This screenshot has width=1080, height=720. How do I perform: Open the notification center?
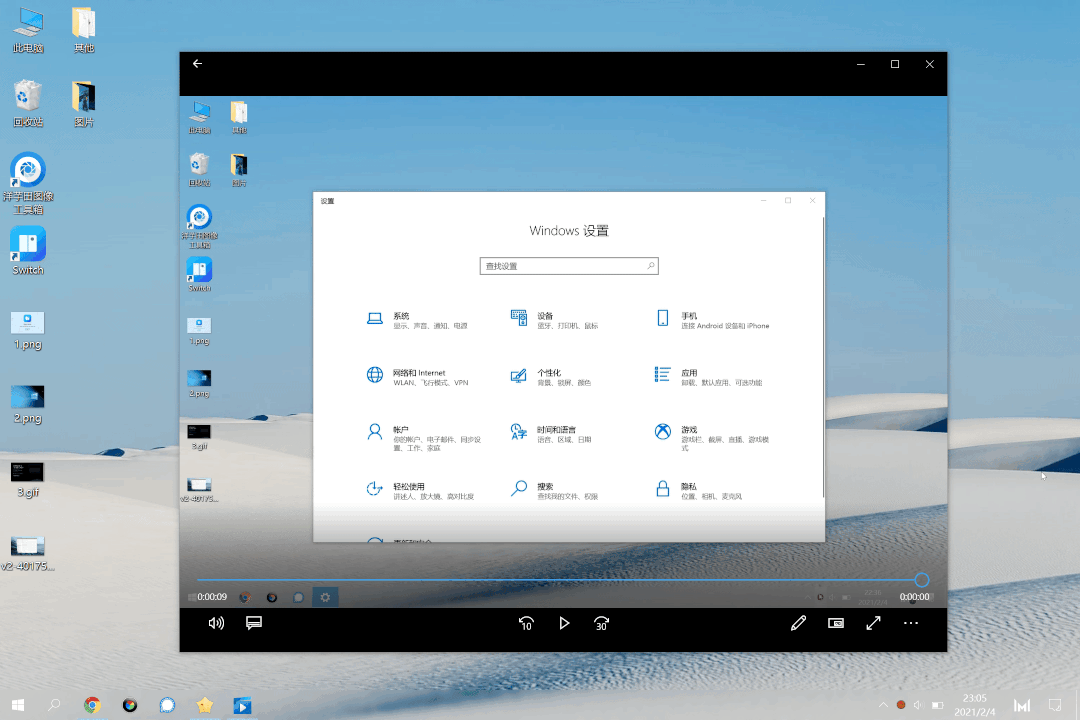point(1055,705)
